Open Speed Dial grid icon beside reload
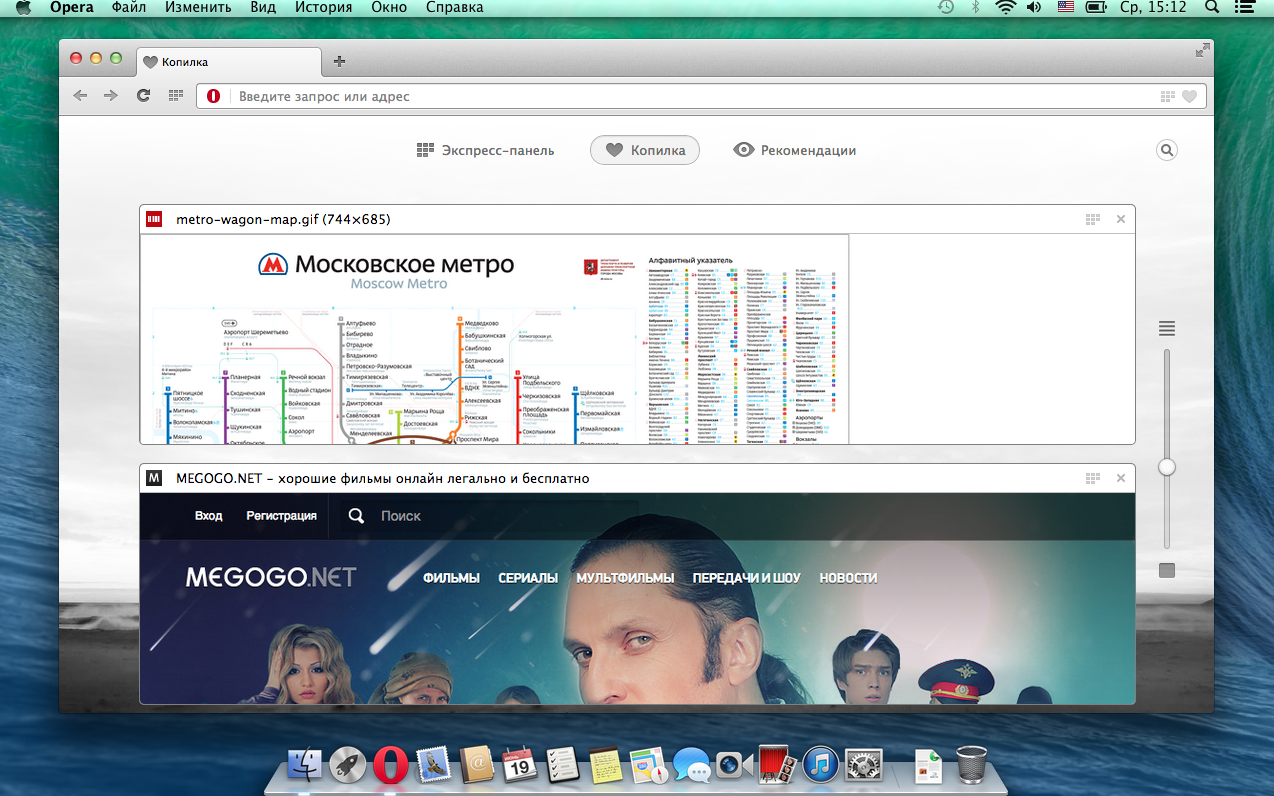 coord(175,96)
